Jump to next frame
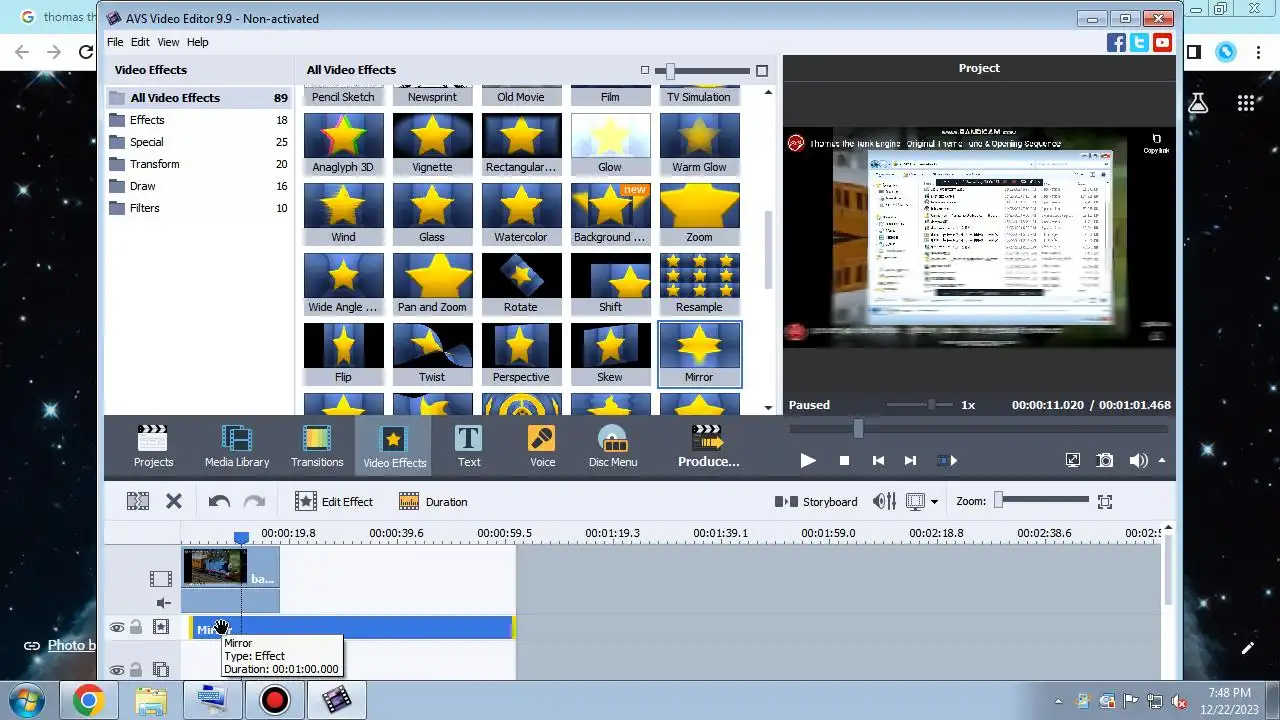The width and height of the screenshot is (1280, 720). 910,460
